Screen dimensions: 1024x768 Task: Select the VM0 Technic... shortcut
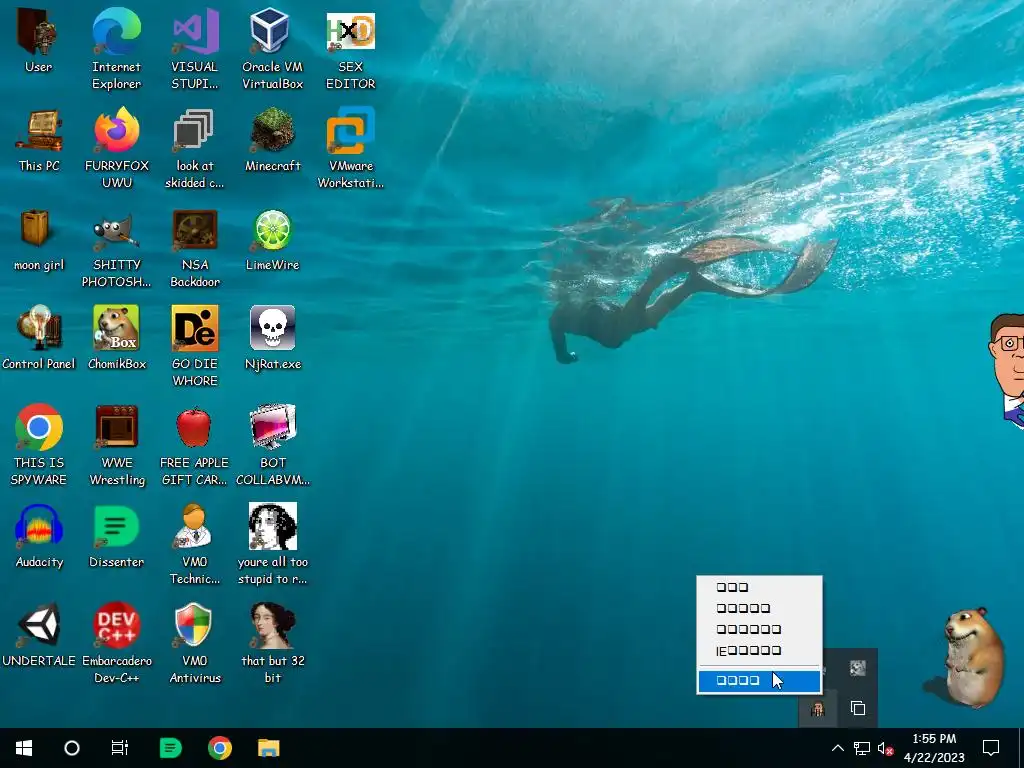195,544
